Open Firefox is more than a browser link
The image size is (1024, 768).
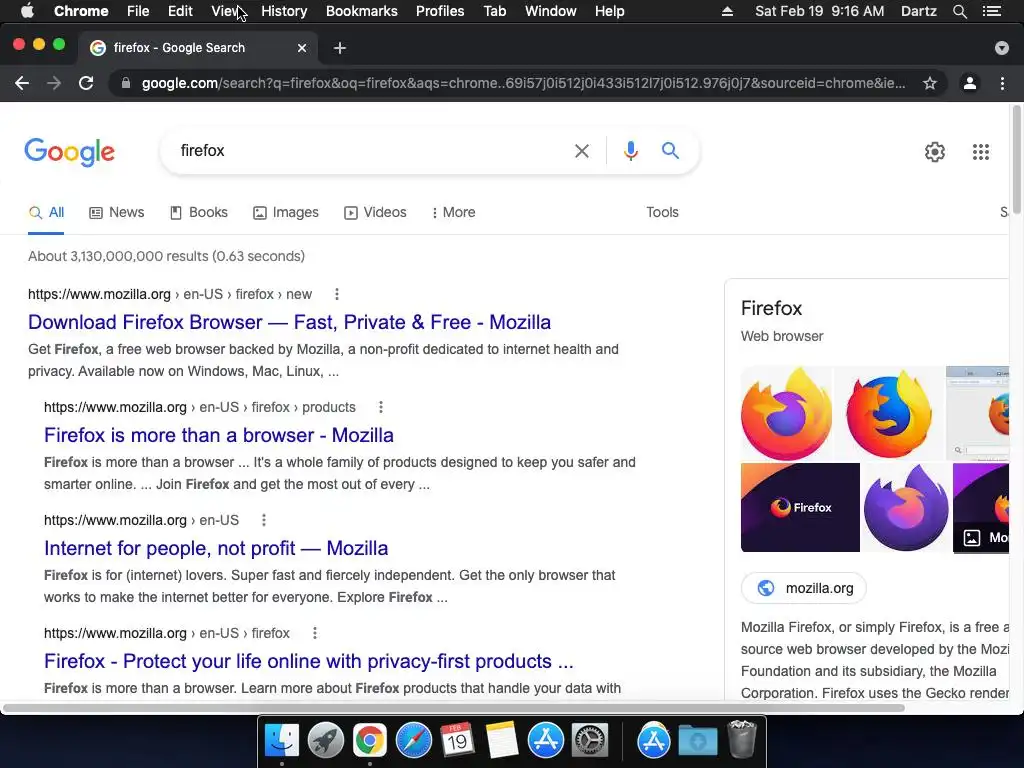click(219, 435)
